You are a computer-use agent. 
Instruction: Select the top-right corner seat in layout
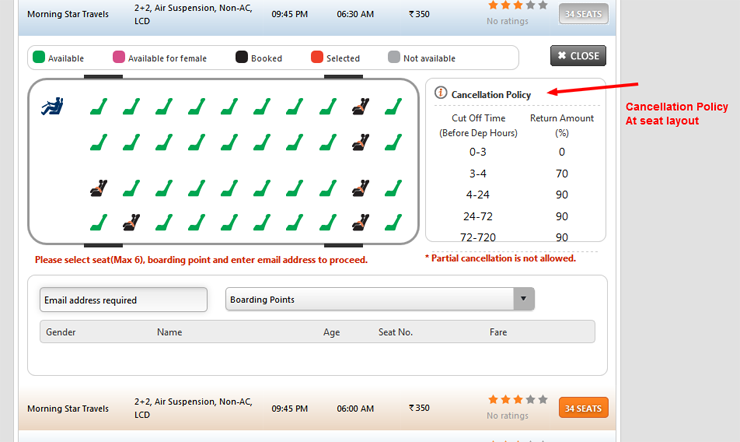[392, 106]
